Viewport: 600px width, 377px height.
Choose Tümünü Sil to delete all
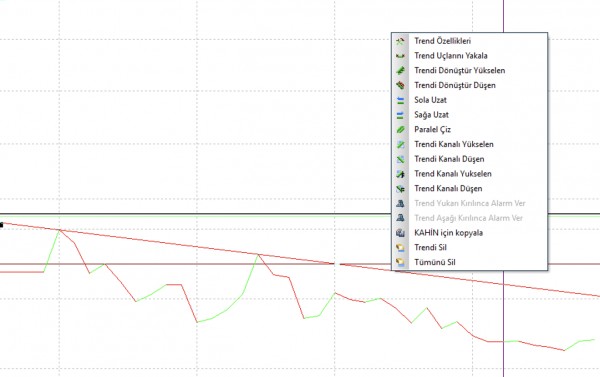(x=469, y=263)
